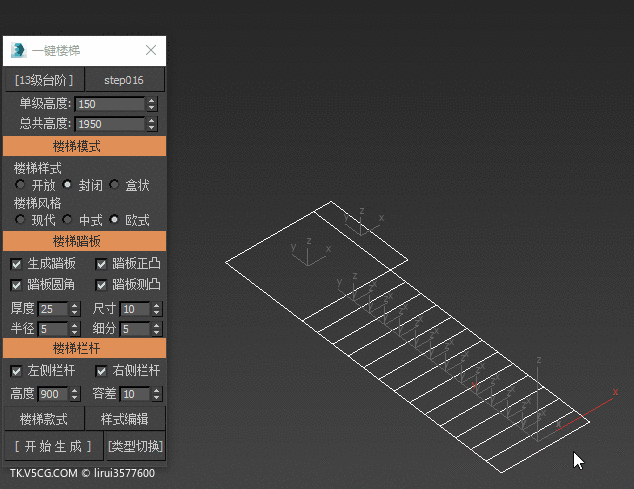The width and height of the screenshot is (634, 489).
Task: Click the 总共高度 spinner arrows
Action: tap(152, 124)
